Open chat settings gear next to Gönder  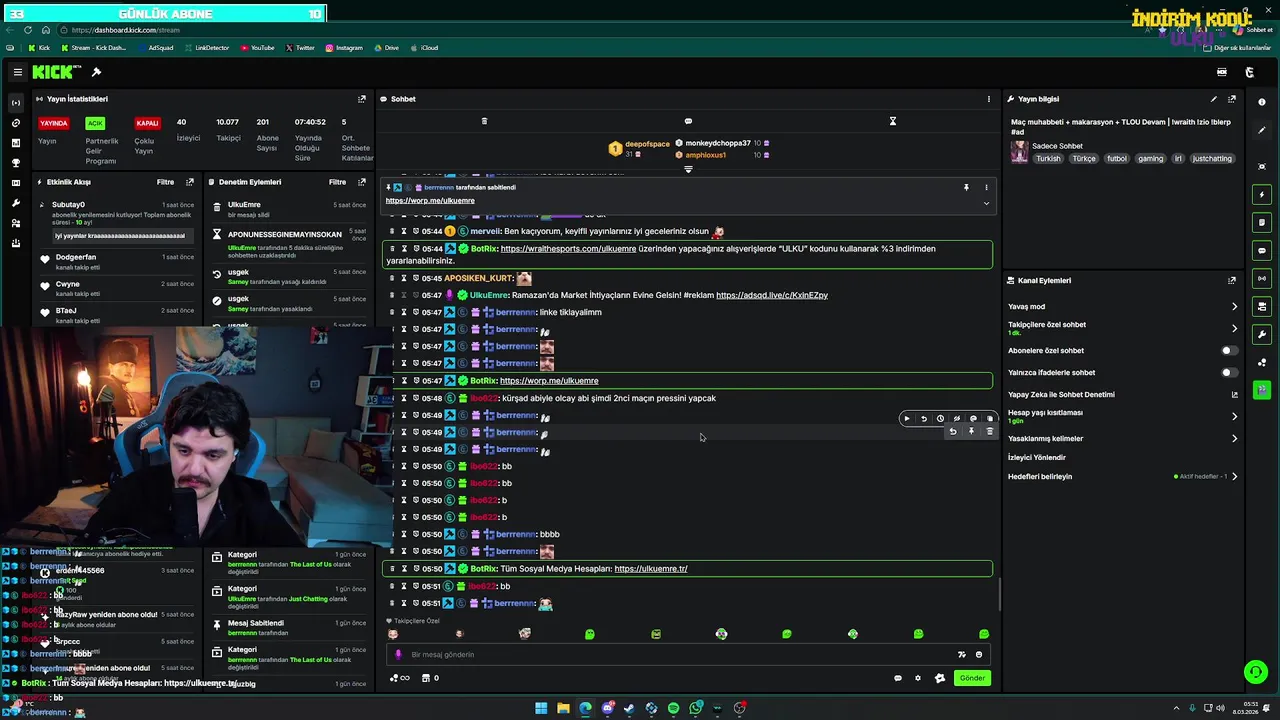point(918,678)
